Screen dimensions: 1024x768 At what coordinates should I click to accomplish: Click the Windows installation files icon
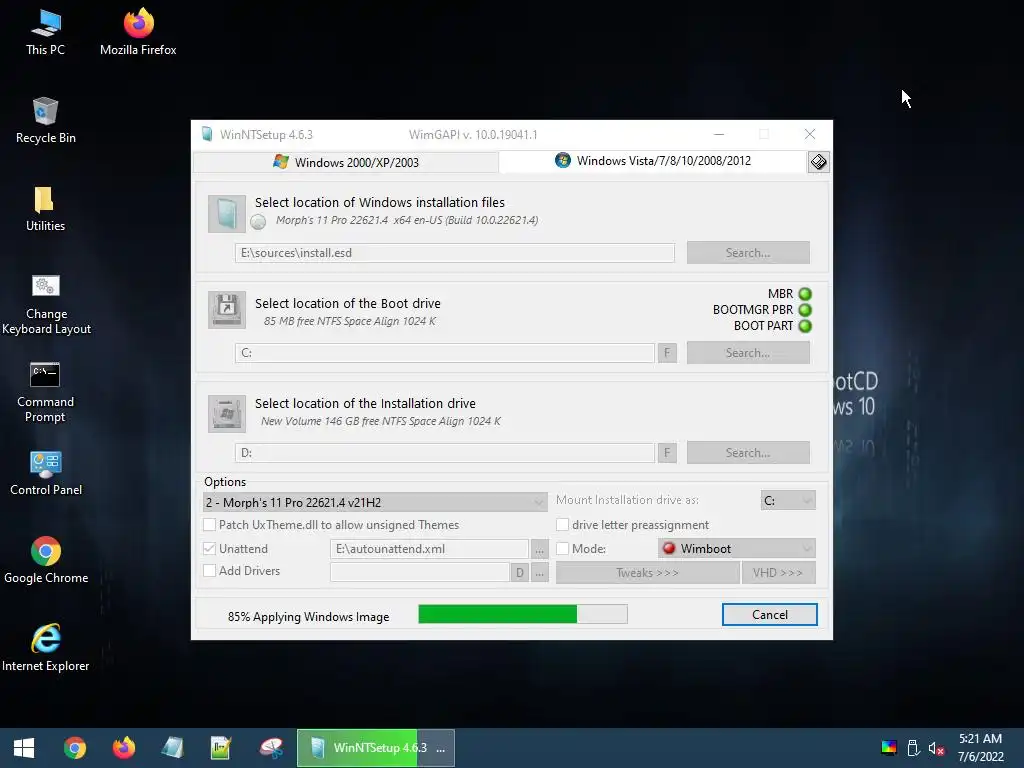[226, 214]
